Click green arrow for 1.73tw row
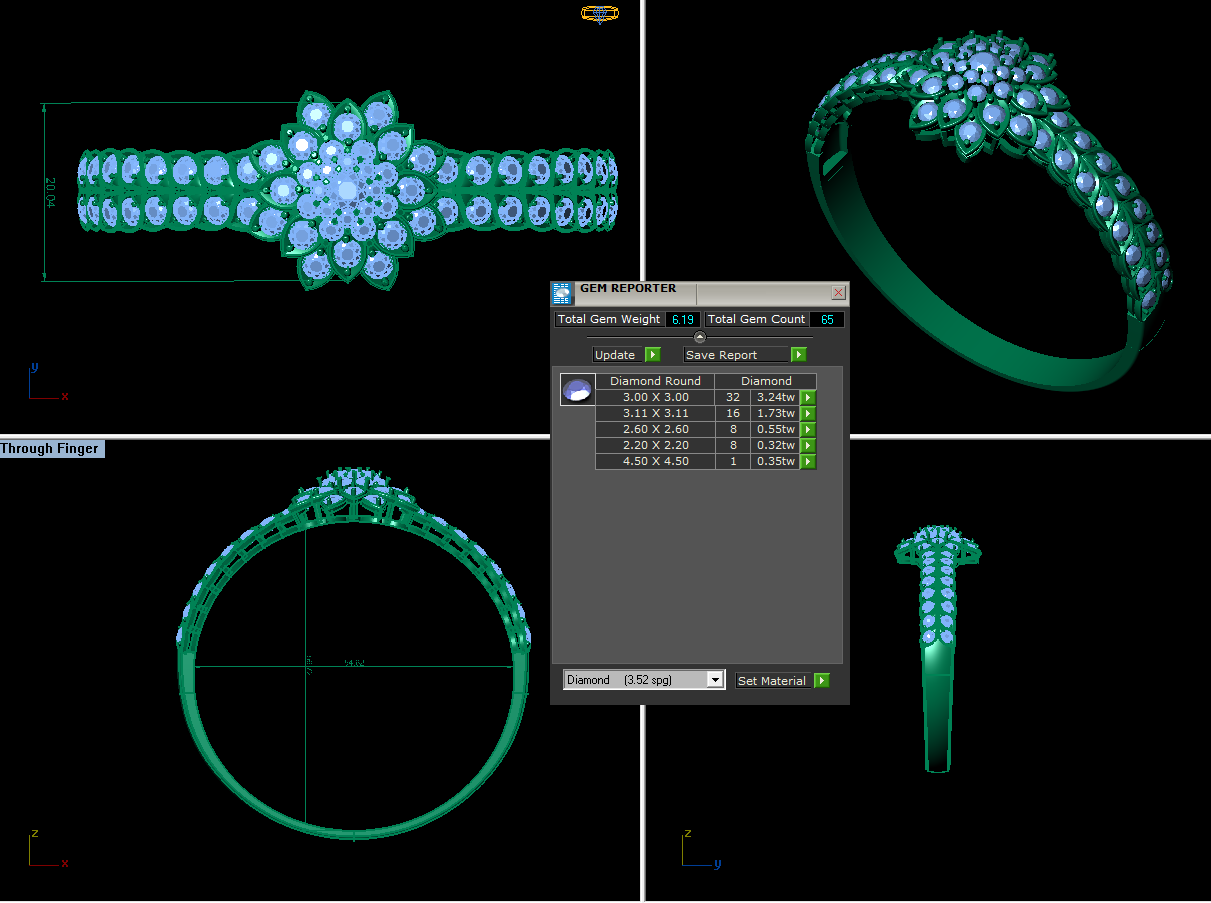Image resolution: width=1211 pixels, height=903 pixels. [808, 413]
